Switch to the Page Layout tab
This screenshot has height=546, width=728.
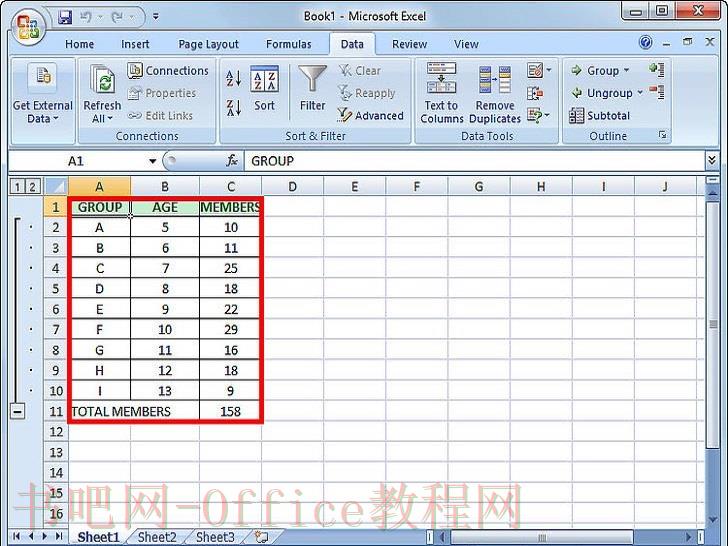208,44
